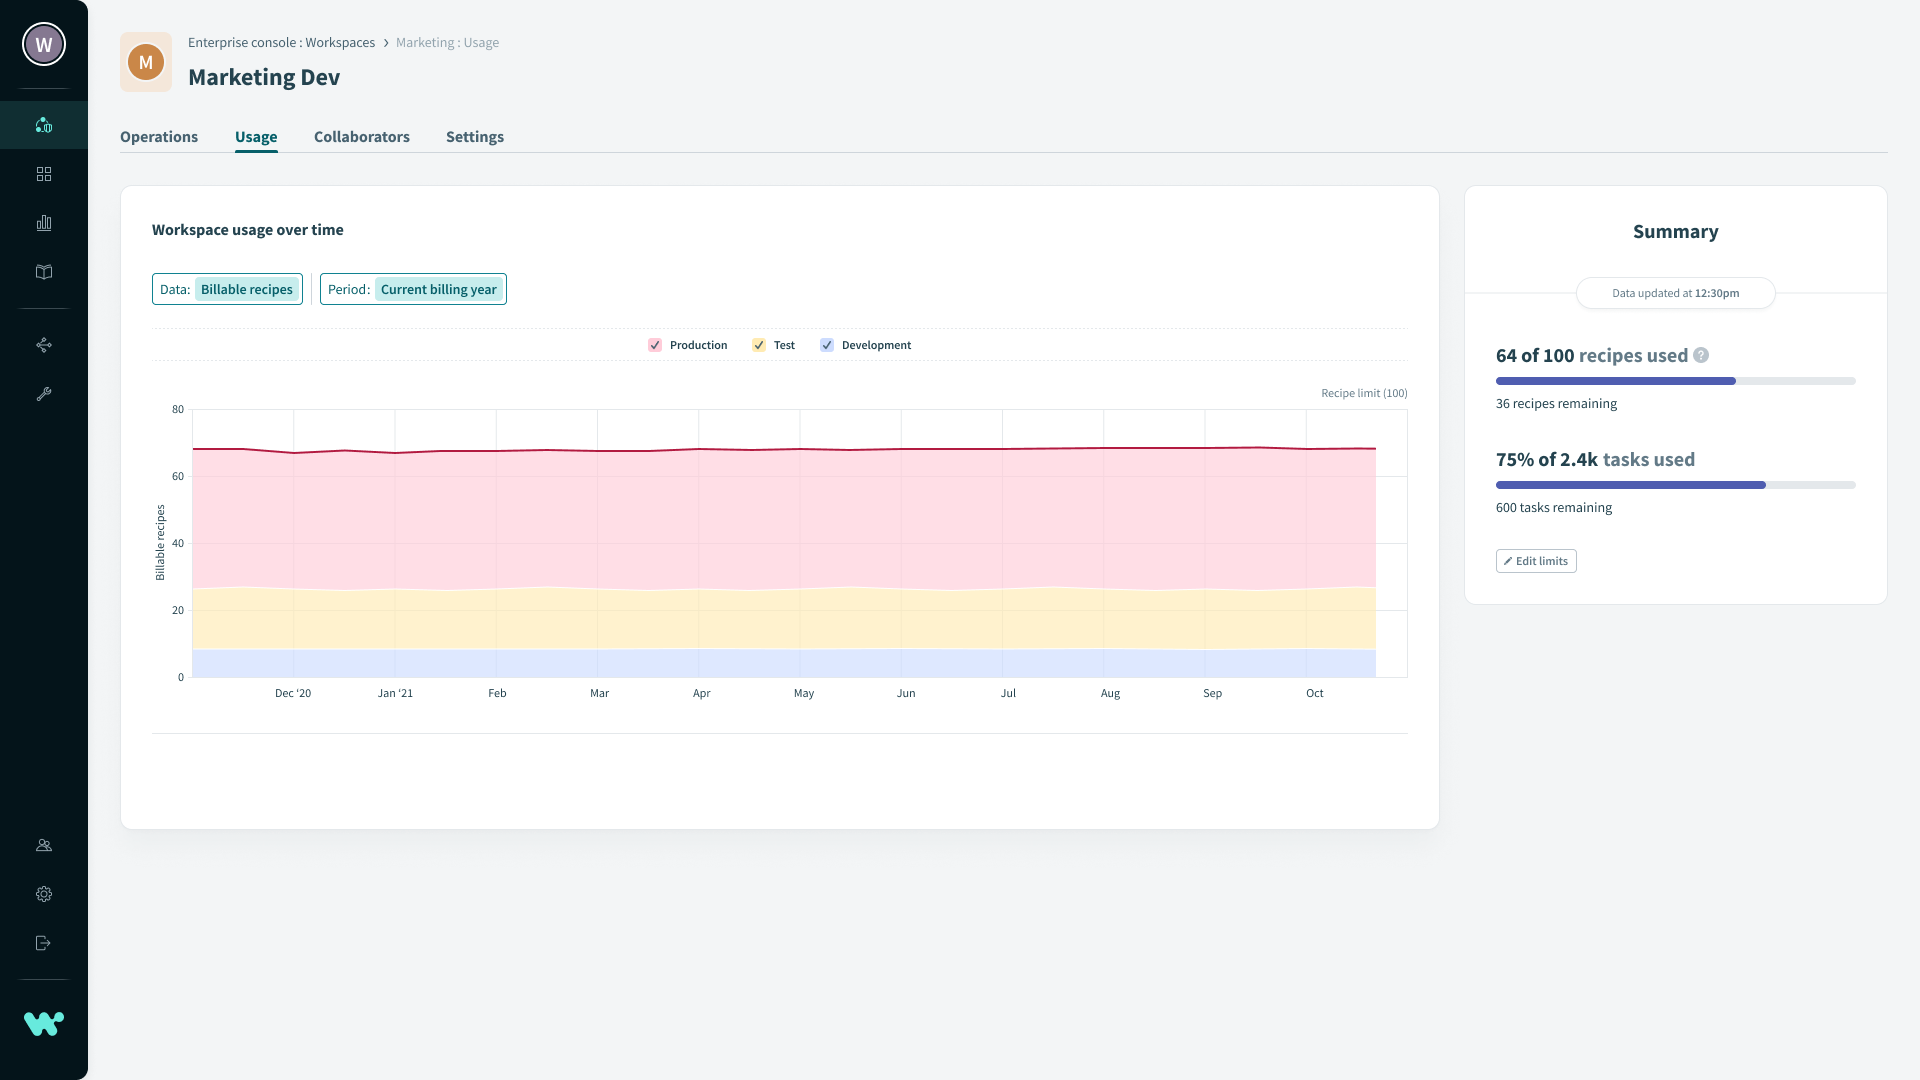Toggle the Development series checkbox

tap(827, 345)
